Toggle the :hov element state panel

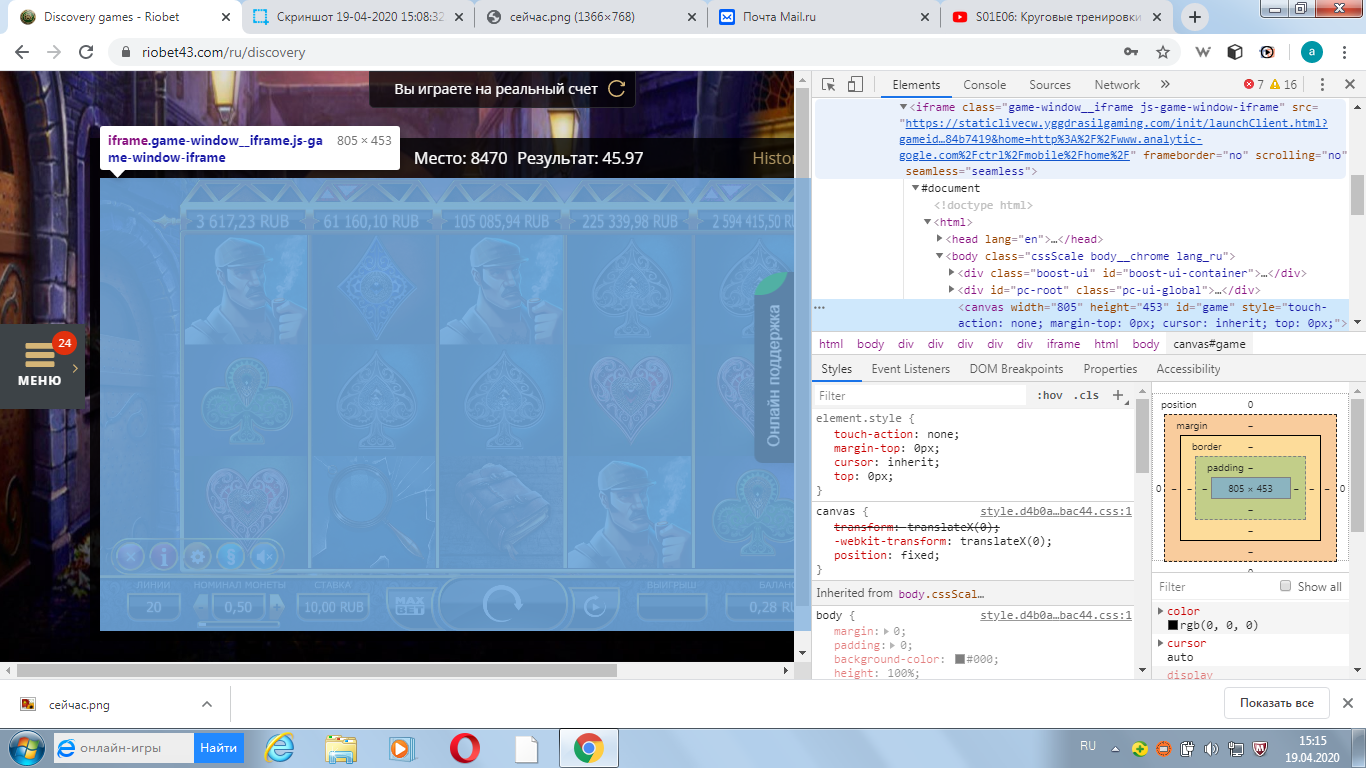(1050, 395)
